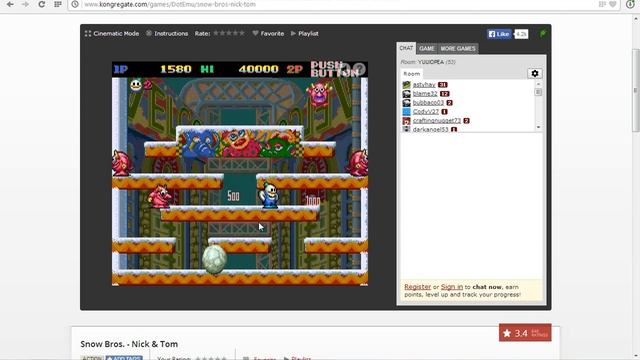Switch to the GAME tab
Screen dimensions: 640x360
click(x=427, y=49)
